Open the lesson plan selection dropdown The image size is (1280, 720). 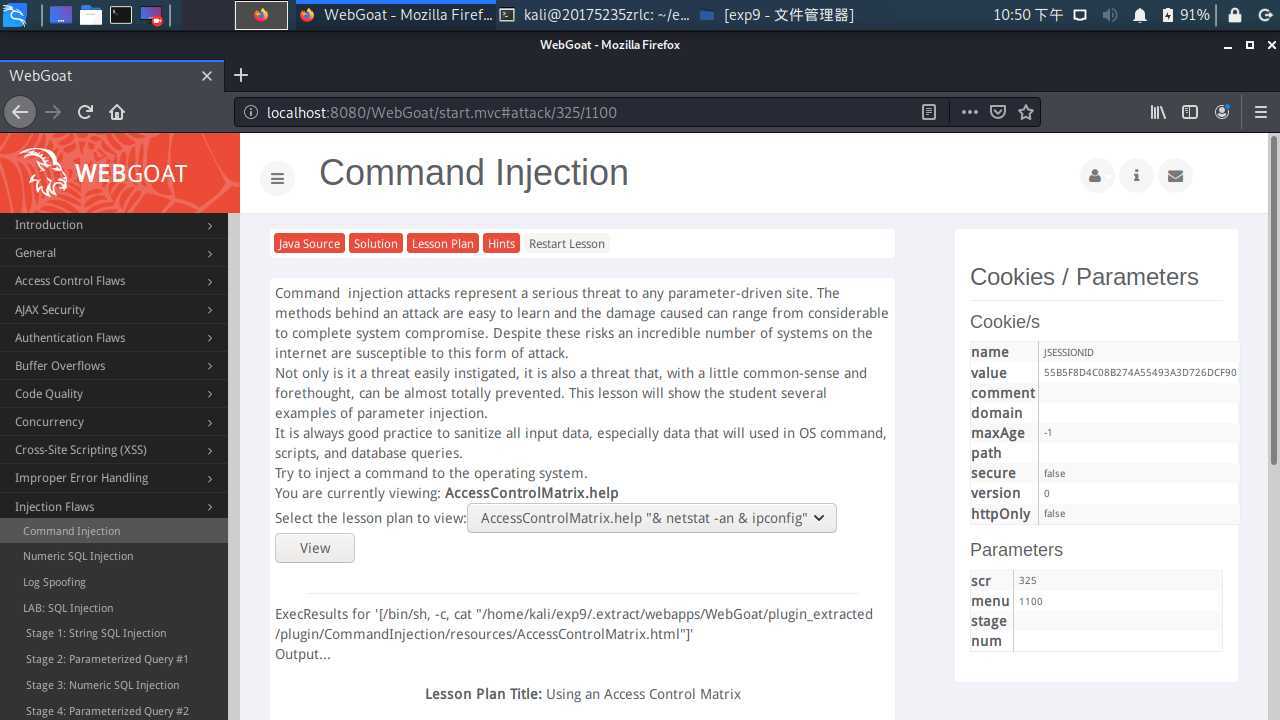point(652,518)
